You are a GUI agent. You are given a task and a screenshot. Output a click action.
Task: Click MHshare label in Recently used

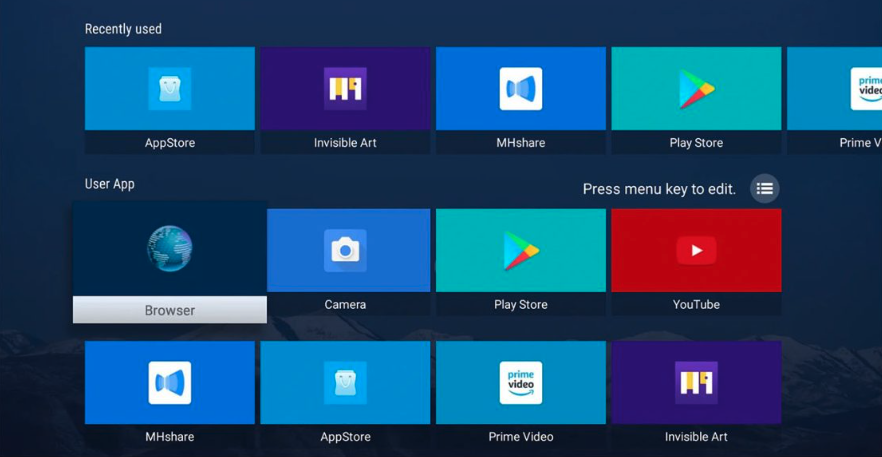pyautogui.click(x=521, y=143)
